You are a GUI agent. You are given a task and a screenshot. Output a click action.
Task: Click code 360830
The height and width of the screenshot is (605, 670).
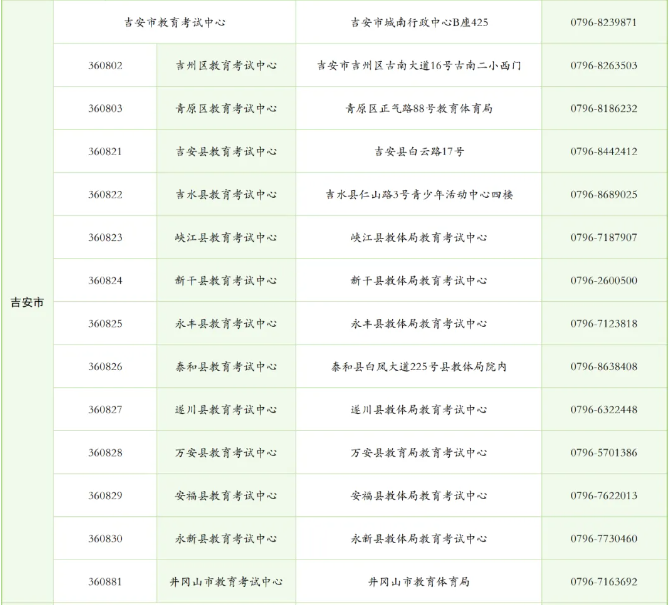tap(105, 538)
